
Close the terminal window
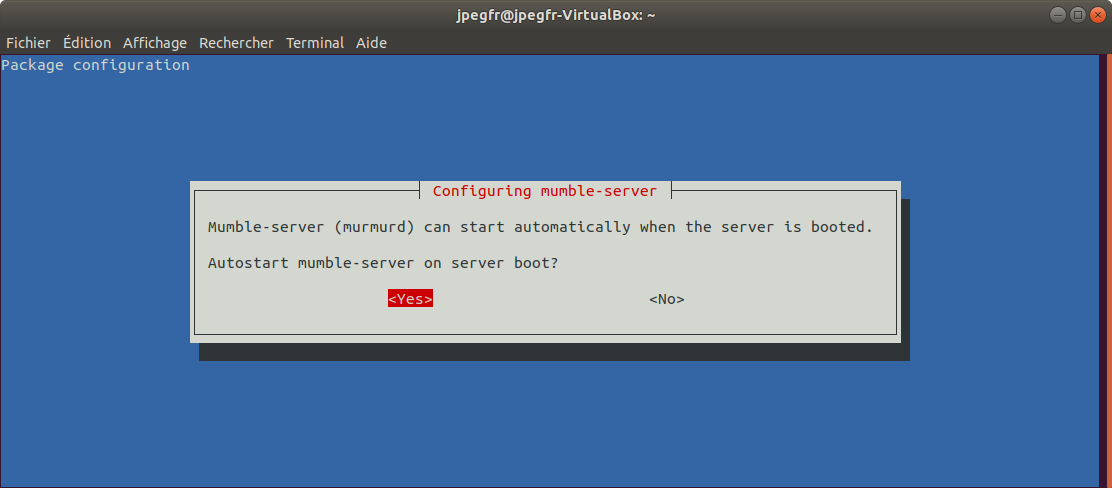1097,14
